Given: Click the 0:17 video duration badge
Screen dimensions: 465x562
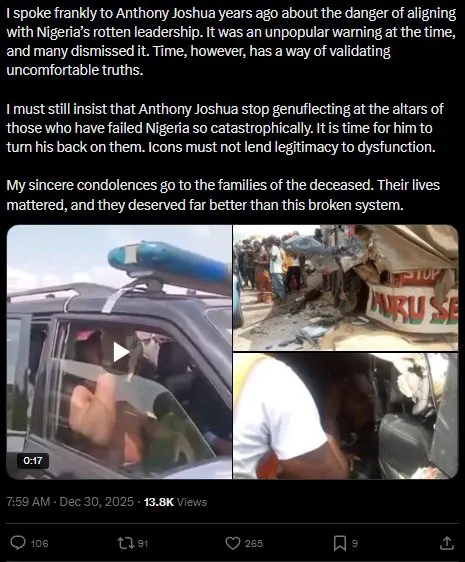Looking at the screenshot, I should coord(33,461).
